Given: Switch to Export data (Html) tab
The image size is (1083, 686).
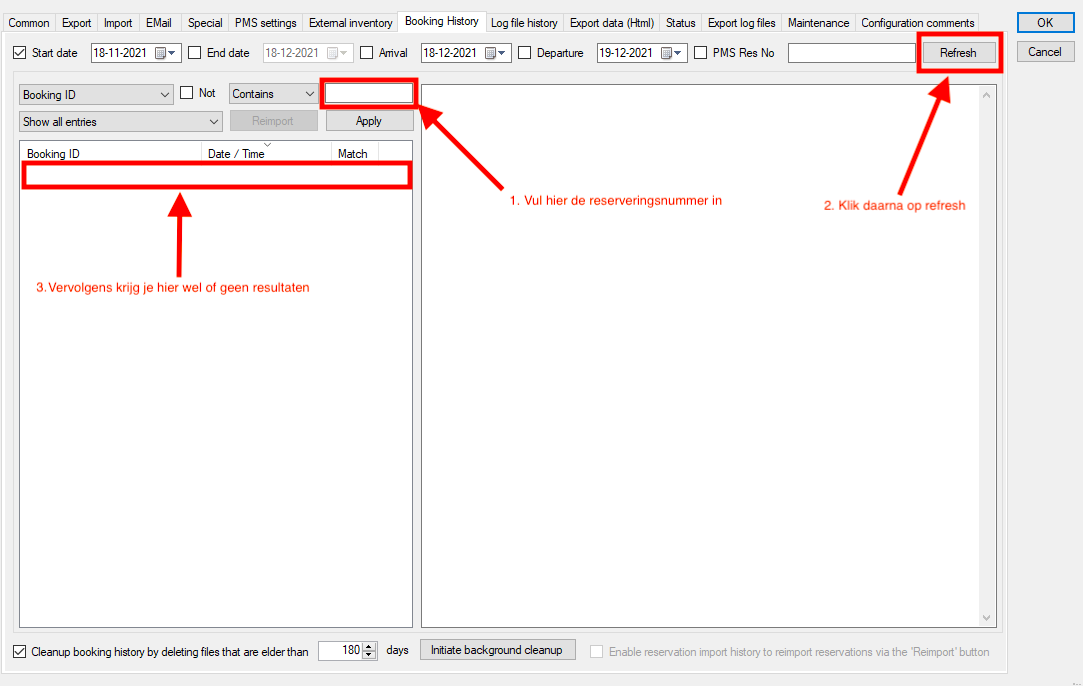Looking at the screenshot, I should [612, 23].
